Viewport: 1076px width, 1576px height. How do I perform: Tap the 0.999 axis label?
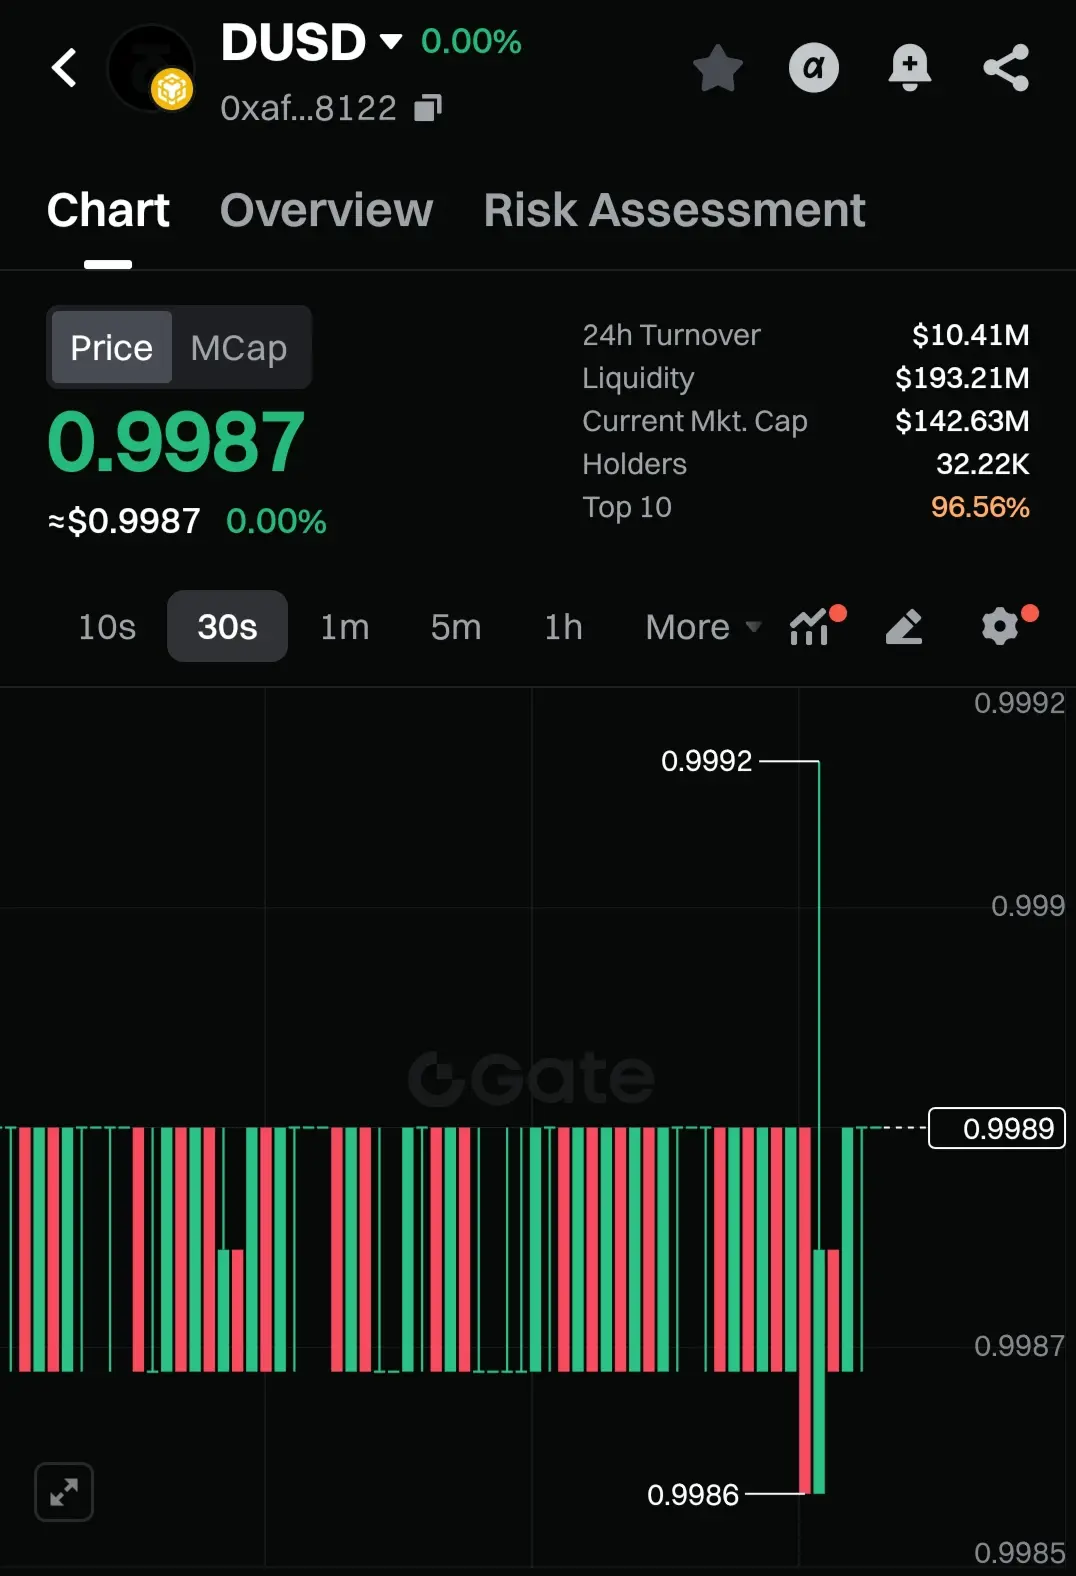tap(1028, 906)
